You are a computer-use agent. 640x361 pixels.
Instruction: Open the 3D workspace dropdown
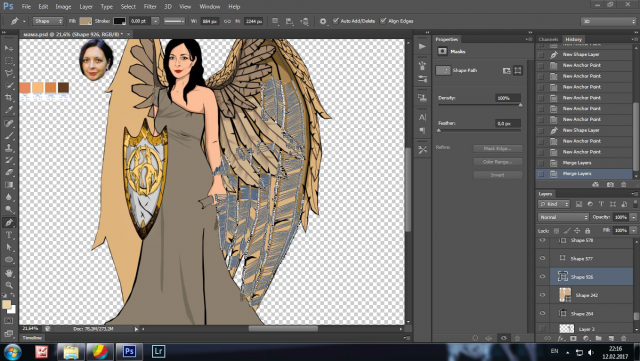coord(609,21)
